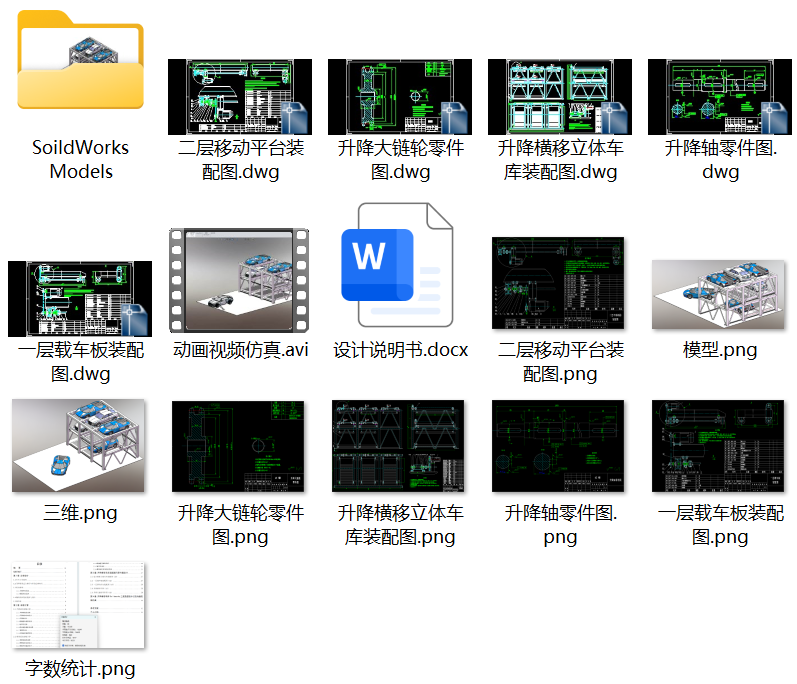This screenshot has width=797, height=684.
Task: Click the 升降横移立体车库装配图.png thumbnail
Action: coord(398,446)
